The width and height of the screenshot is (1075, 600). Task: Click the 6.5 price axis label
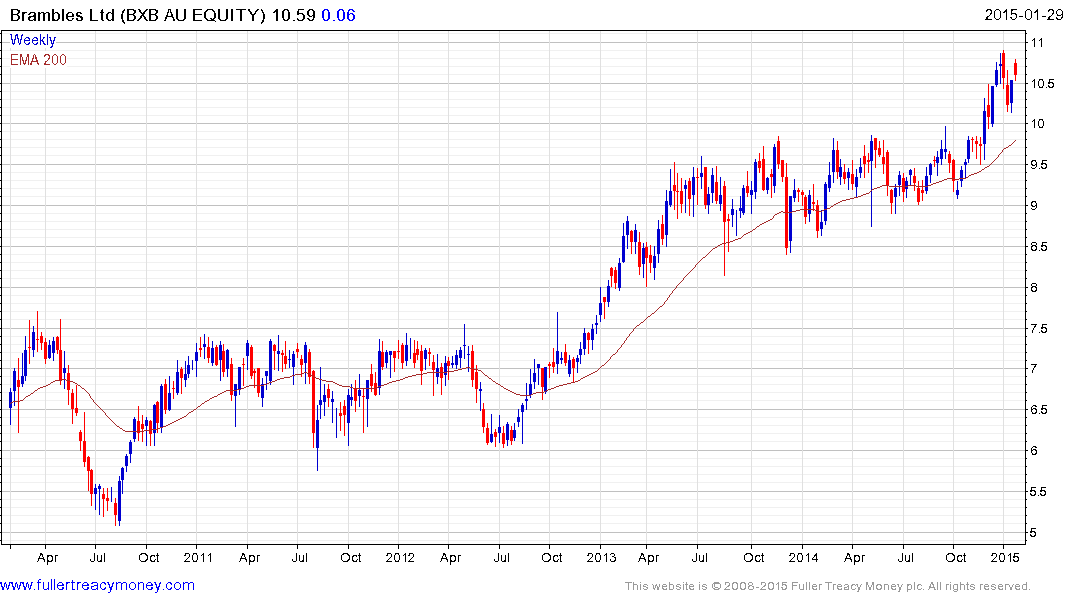[1039, 410]
